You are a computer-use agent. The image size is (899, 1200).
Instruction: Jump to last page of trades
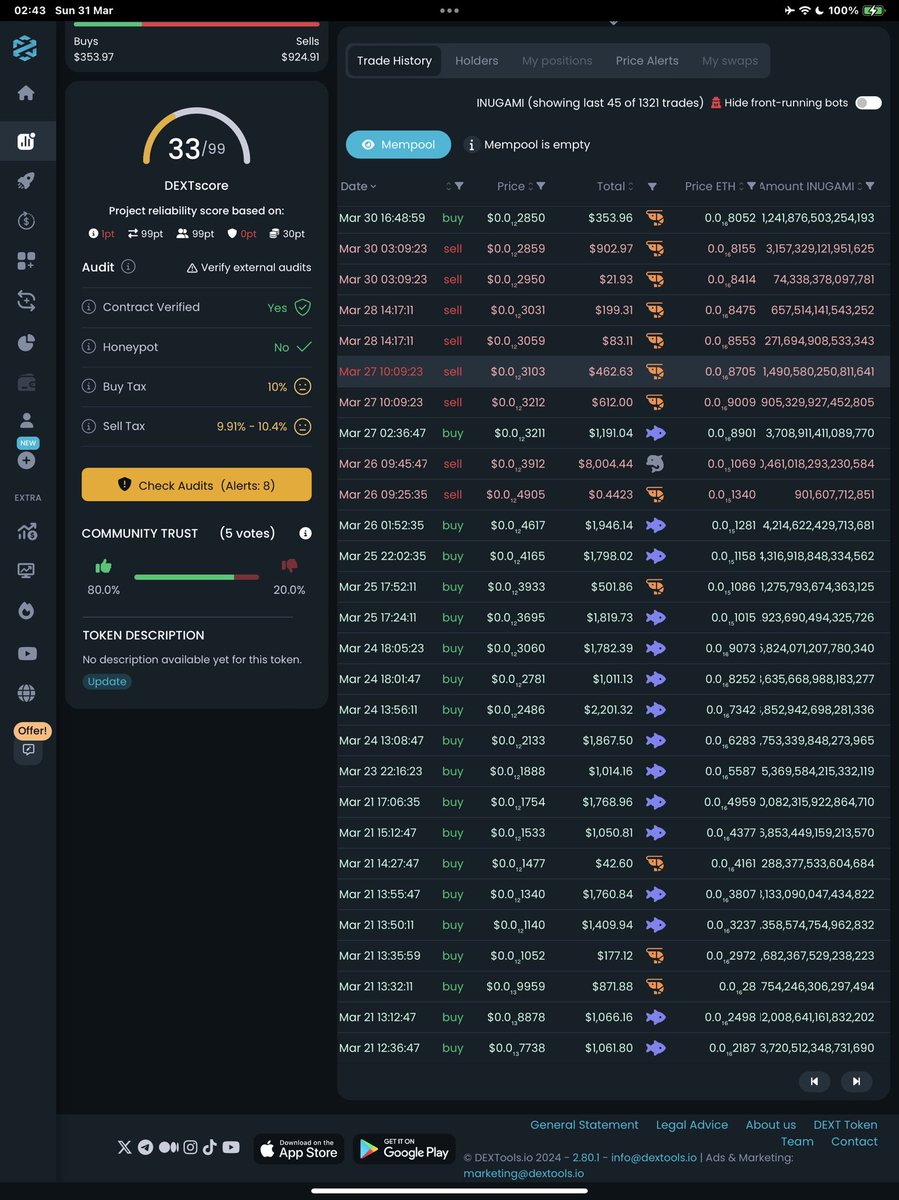[857, 1081]
